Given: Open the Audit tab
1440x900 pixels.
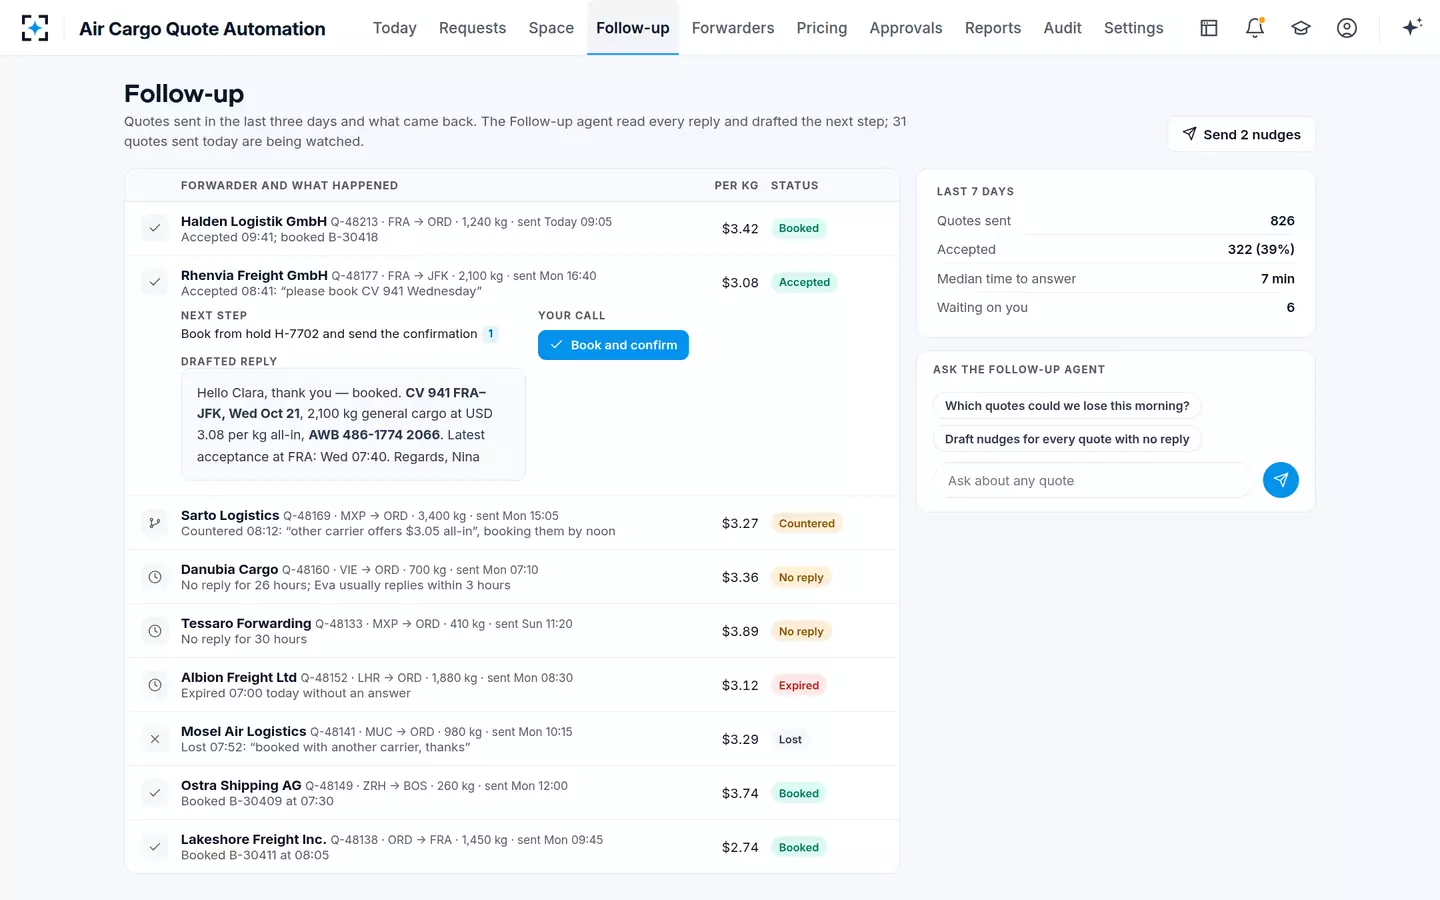Looking at the screenshot, I should click(1062, 28).
